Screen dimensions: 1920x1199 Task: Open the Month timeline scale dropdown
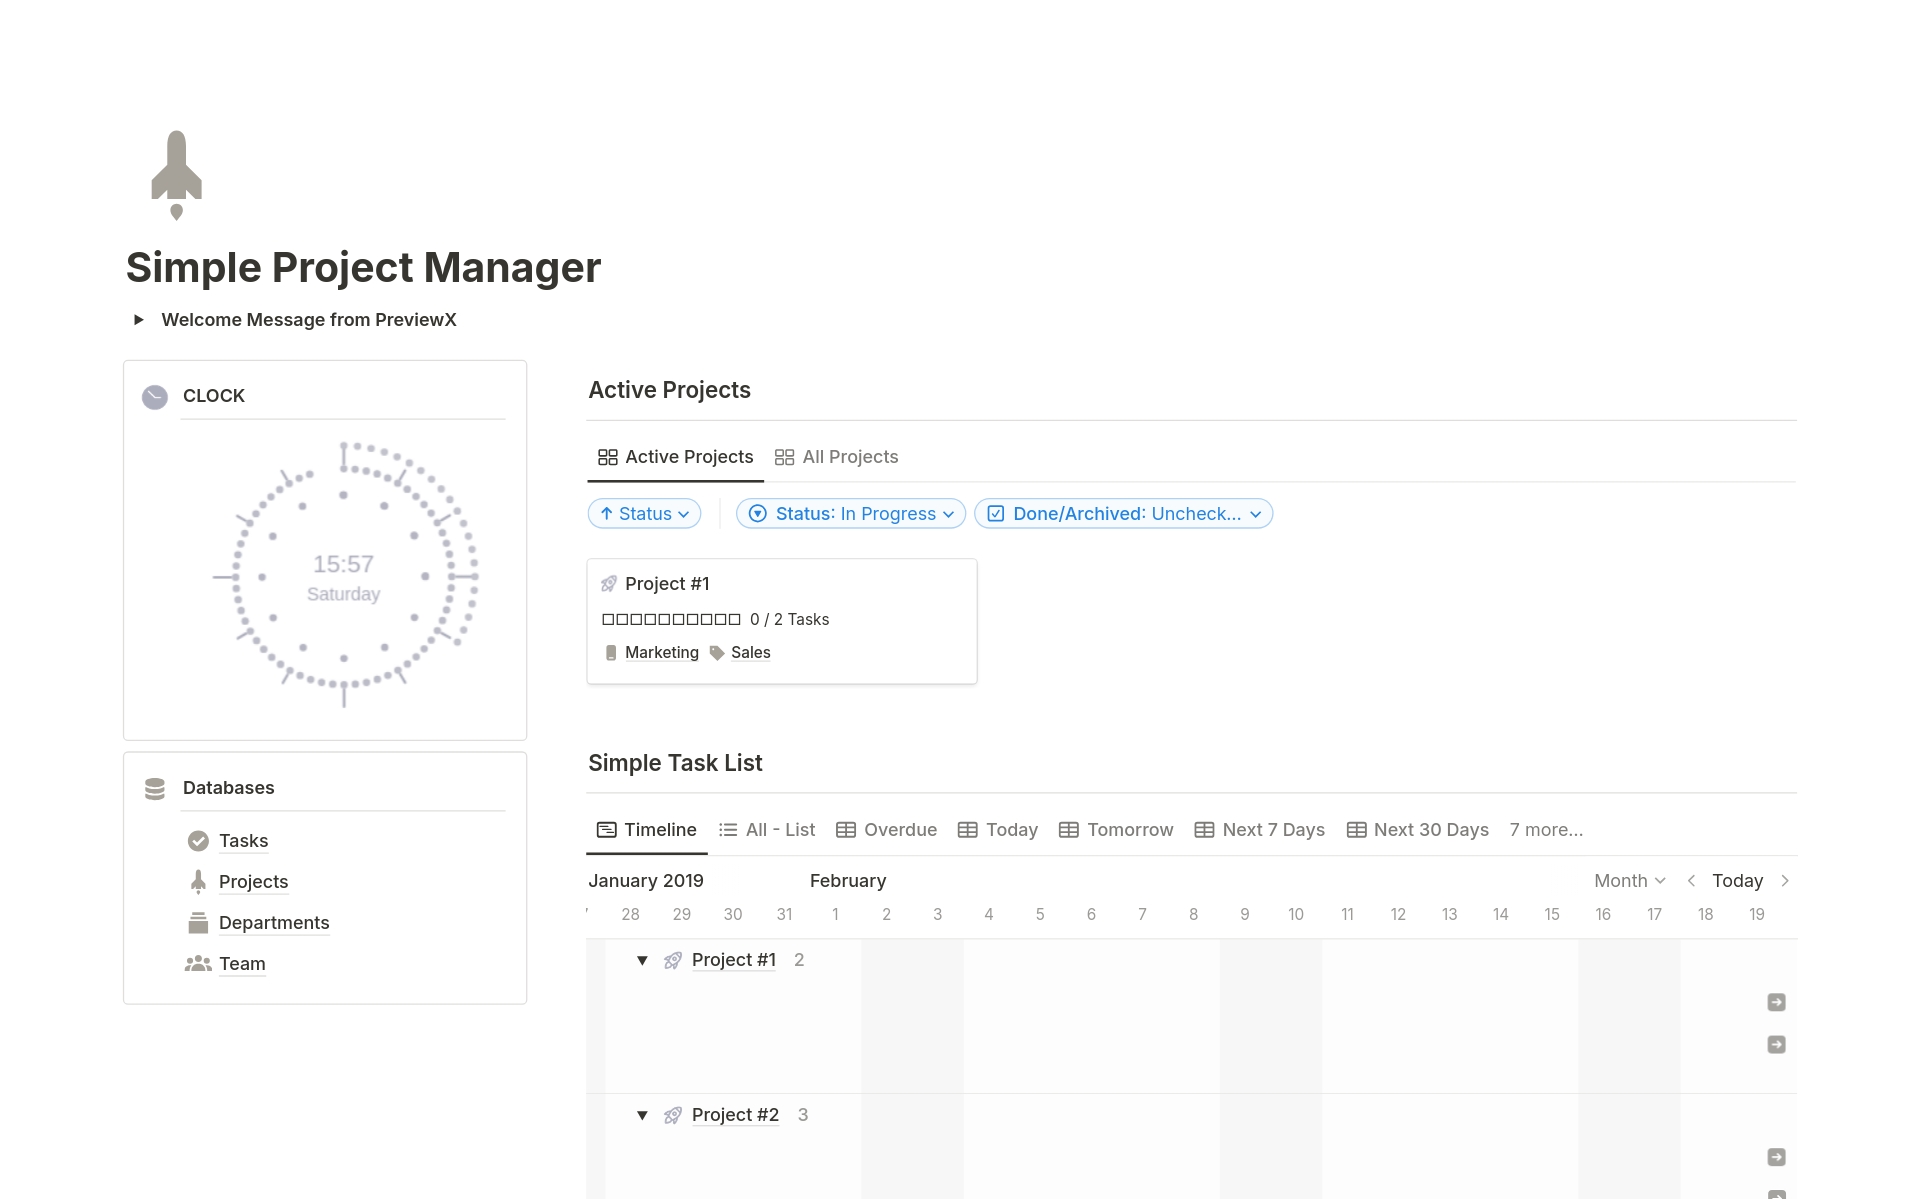click(1629, 881)
